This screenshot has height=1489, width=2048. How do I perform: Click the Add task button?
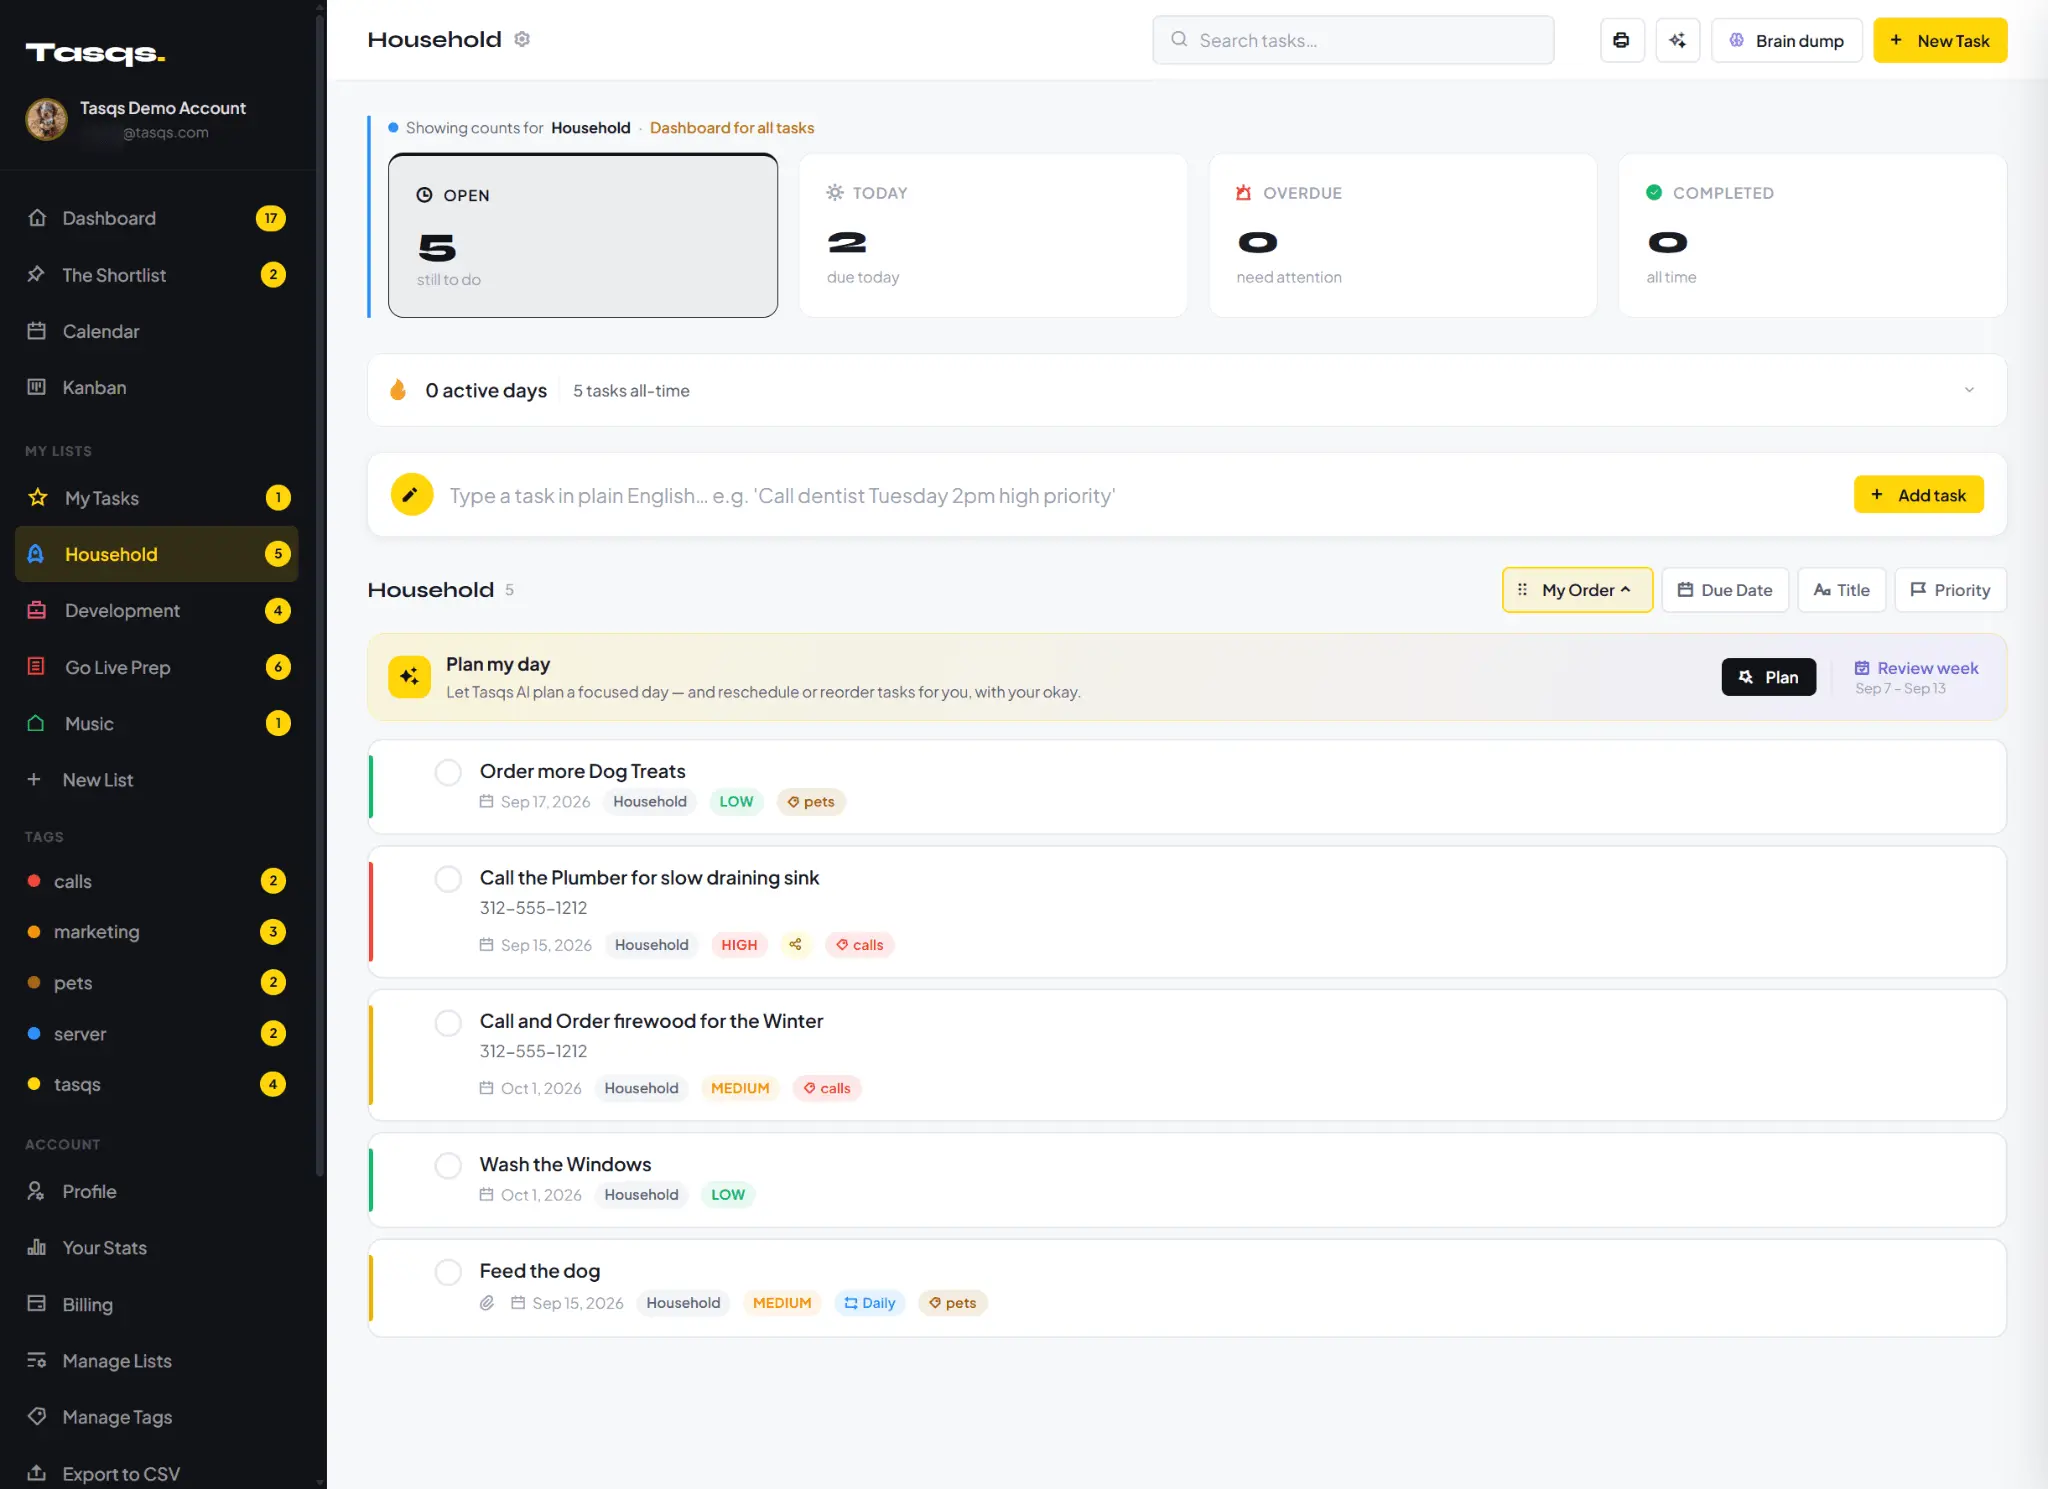pos(1919,495)
